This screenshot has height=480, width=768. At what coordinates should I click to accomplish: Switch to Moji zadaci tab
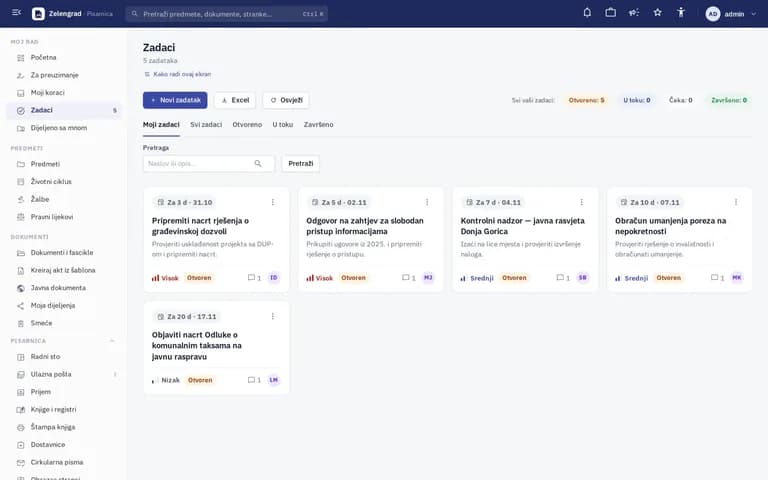[x=161, y=125]
